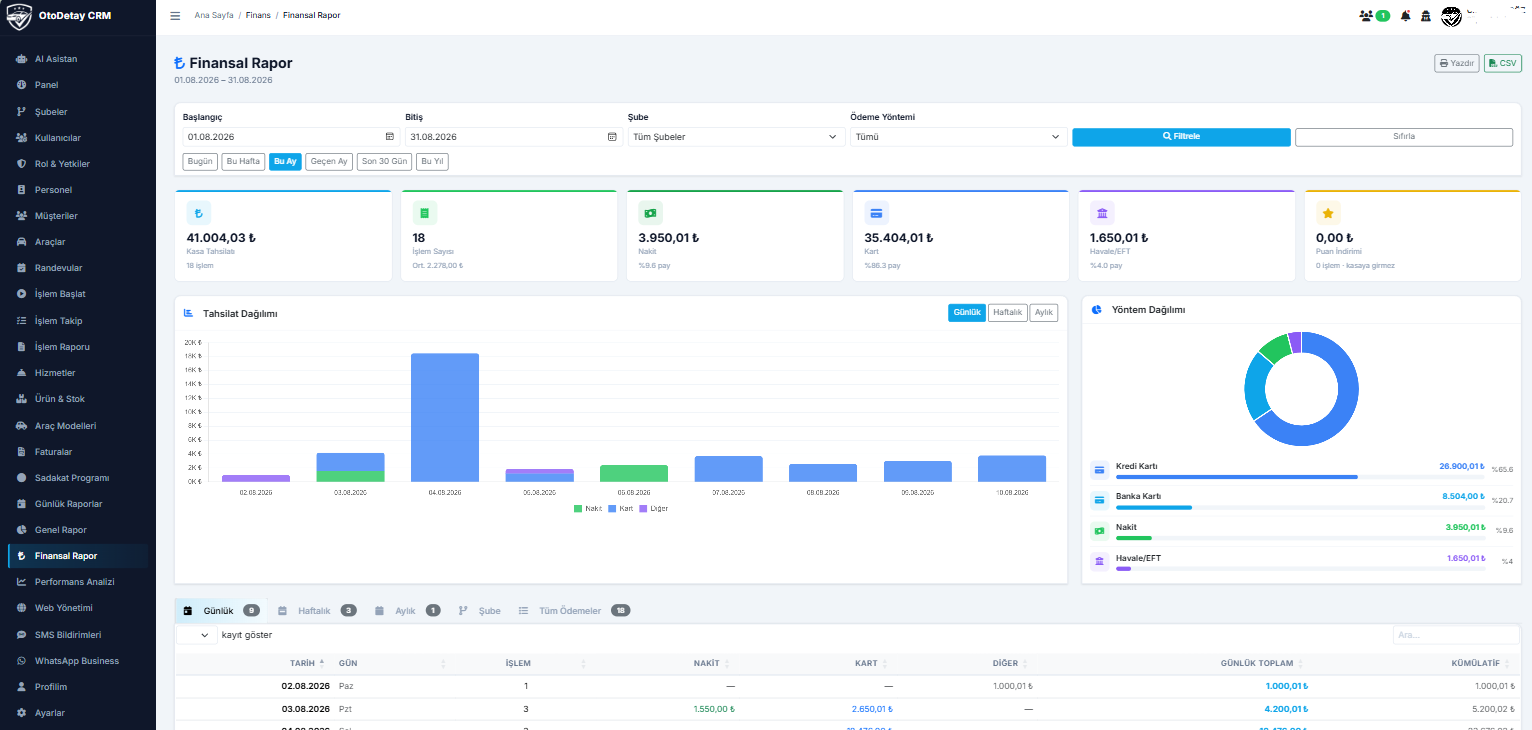Click the Kasa Tahsilatı lira icon
This screenshot has width=1532, height=730.
pyautogui.click(x=199, y=213)
